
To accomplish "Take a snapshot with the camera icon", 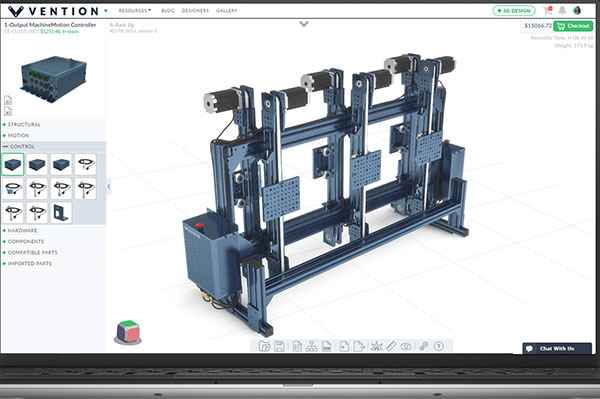I will pos(406,347).
